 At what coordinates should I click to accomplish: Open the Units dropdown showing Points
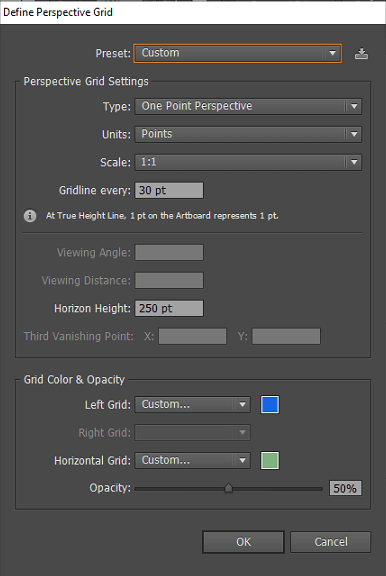(x=248, y=134)
